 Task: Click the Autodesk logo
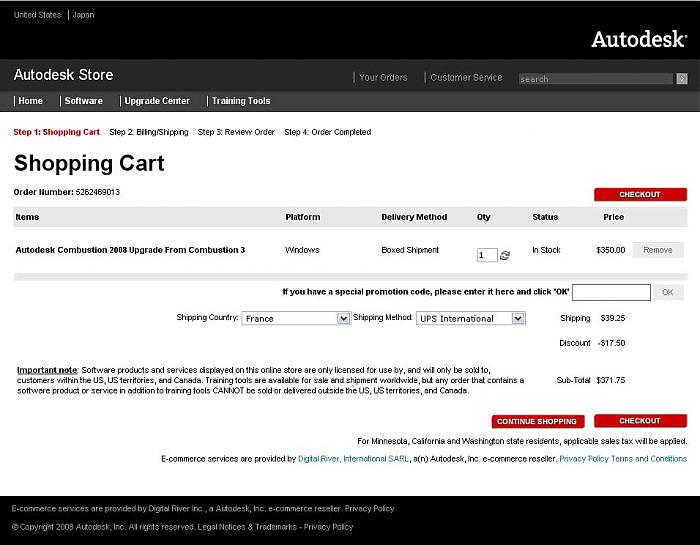coord(639,39)
